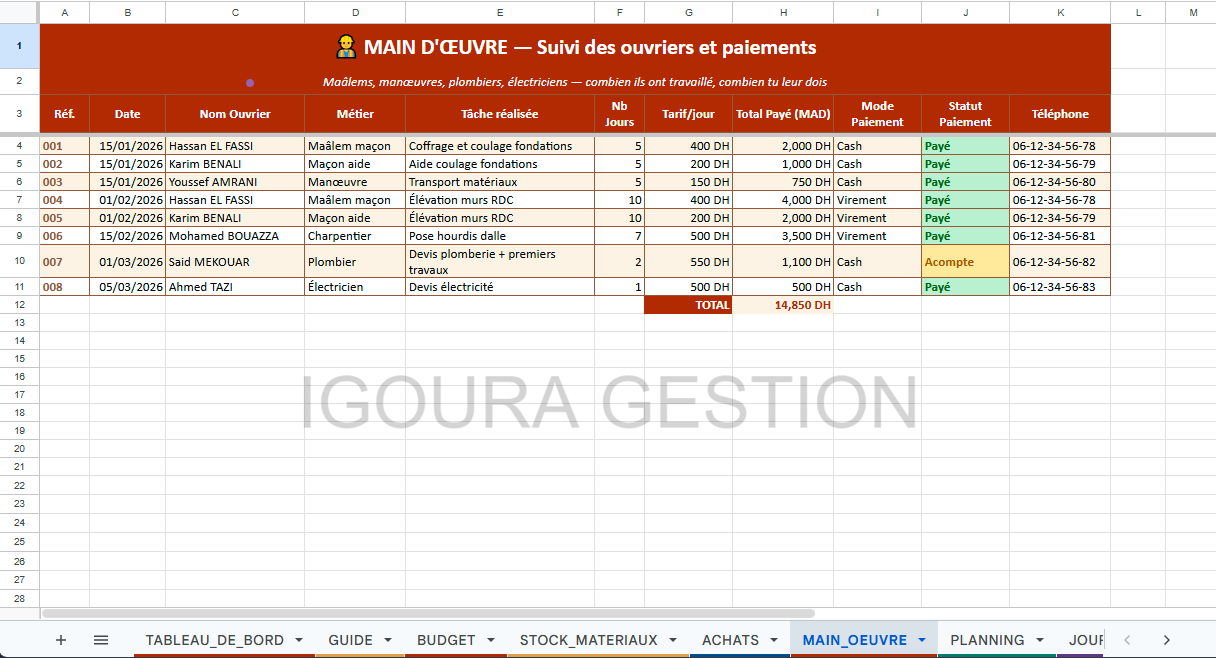The width and height of the screenshot is (1216, 658).
Task: Select date cell '05/03/2026'
Action: click(x=128, y=287)
